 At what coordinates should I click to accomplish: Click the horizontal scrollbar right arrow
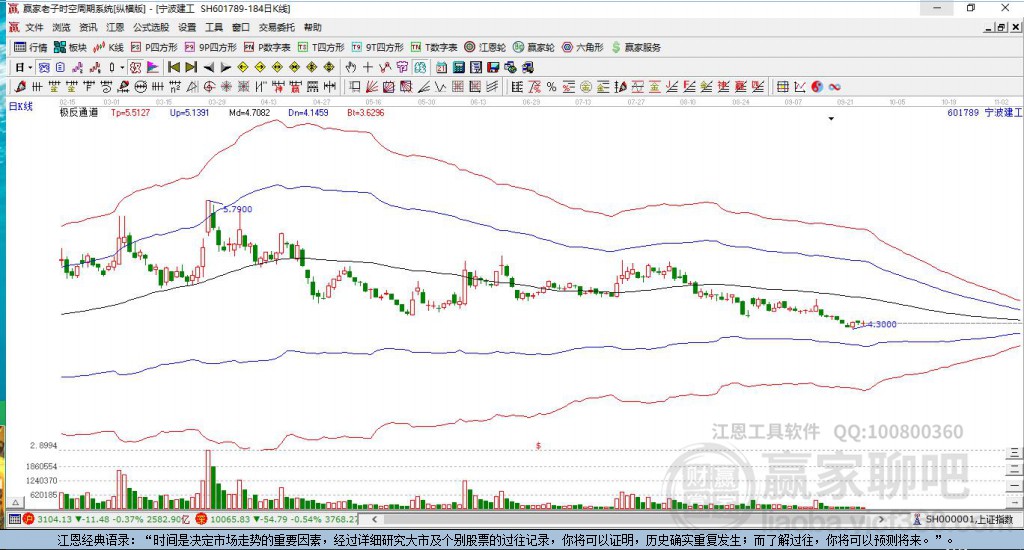[x=881, y=519]
